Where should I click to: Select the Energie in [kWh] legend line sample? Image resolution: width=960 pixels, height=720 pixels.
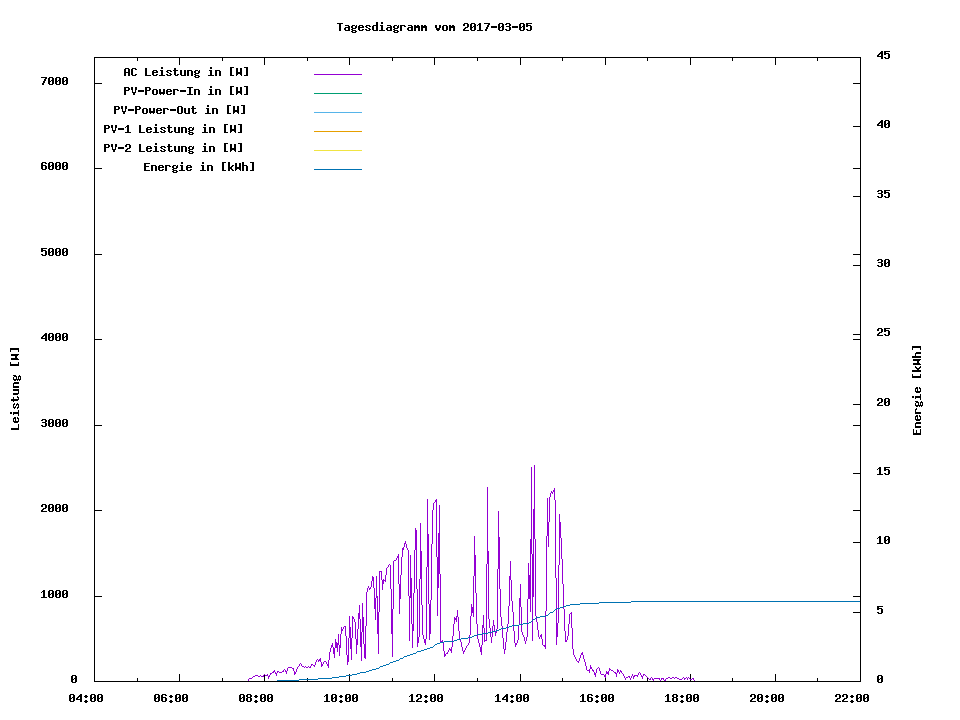(x=337, y=169)
